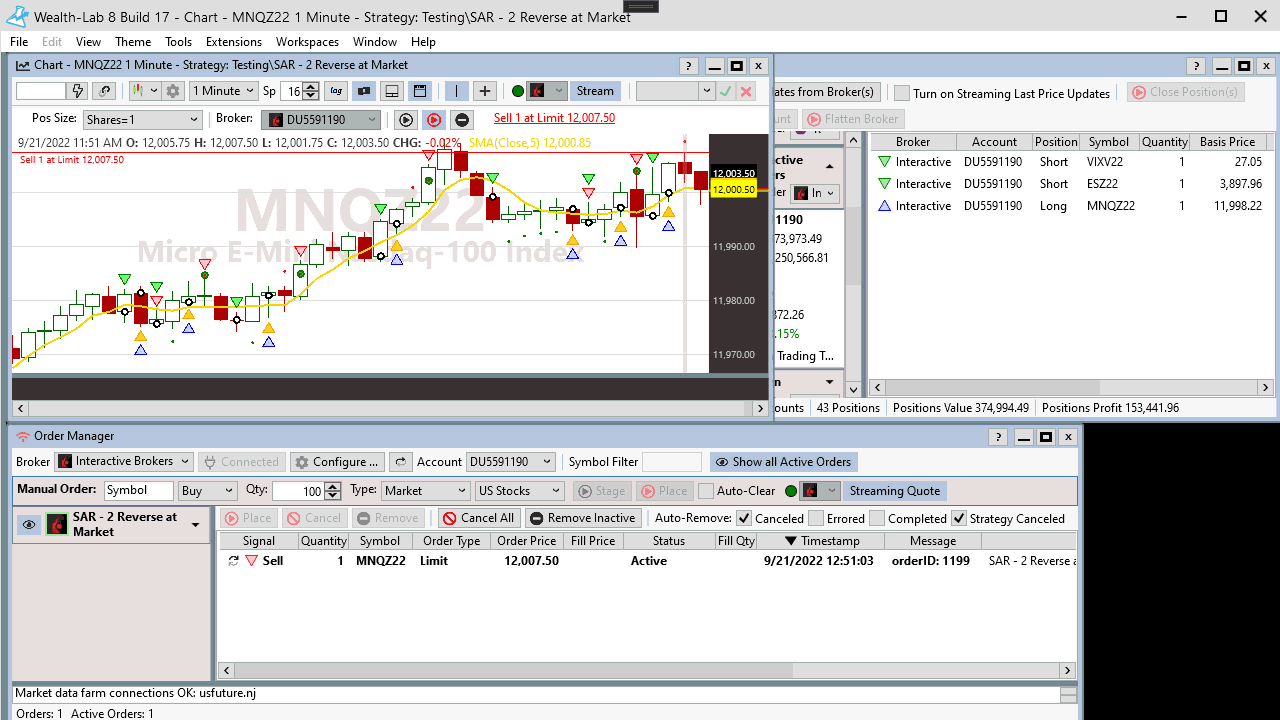
Task: Toggle the Stream button in chart toolbar
Action: [x=595, y=91]
